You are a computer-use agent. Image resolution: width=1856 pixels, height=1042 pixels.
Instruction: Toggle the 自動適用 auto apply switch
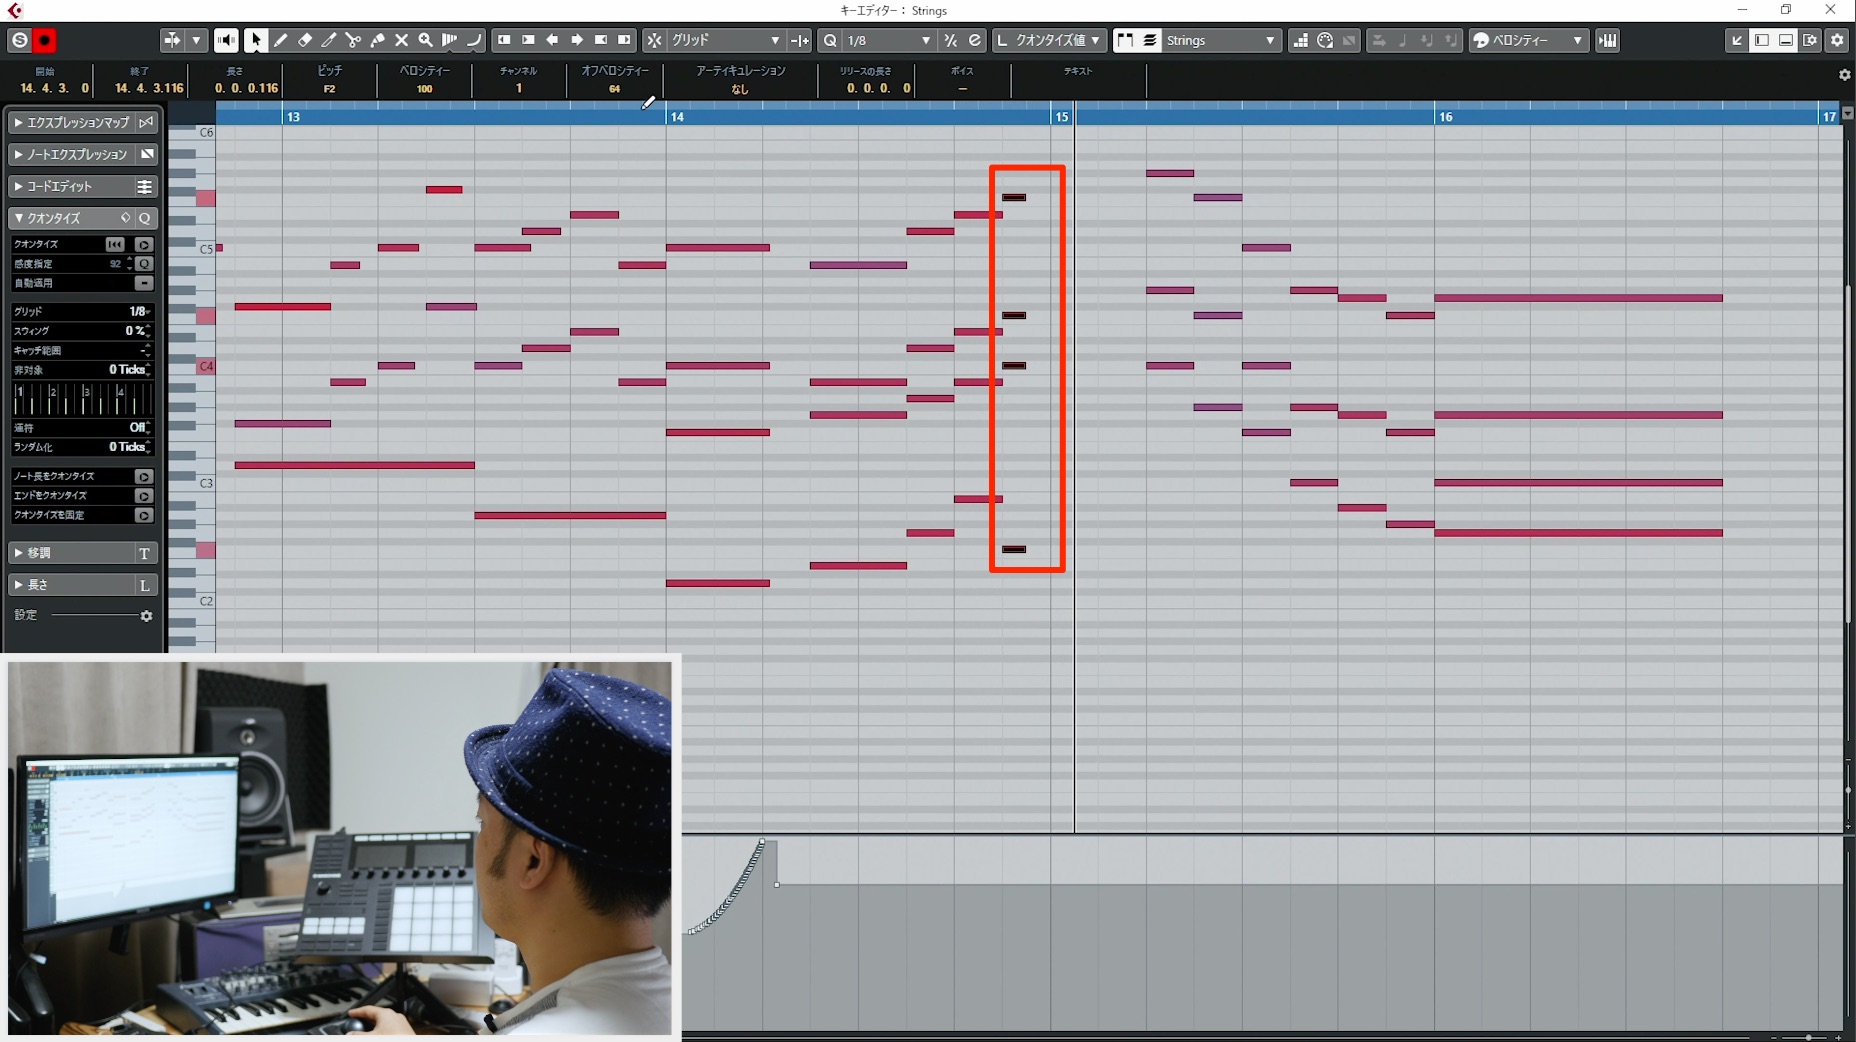point(144,283)
